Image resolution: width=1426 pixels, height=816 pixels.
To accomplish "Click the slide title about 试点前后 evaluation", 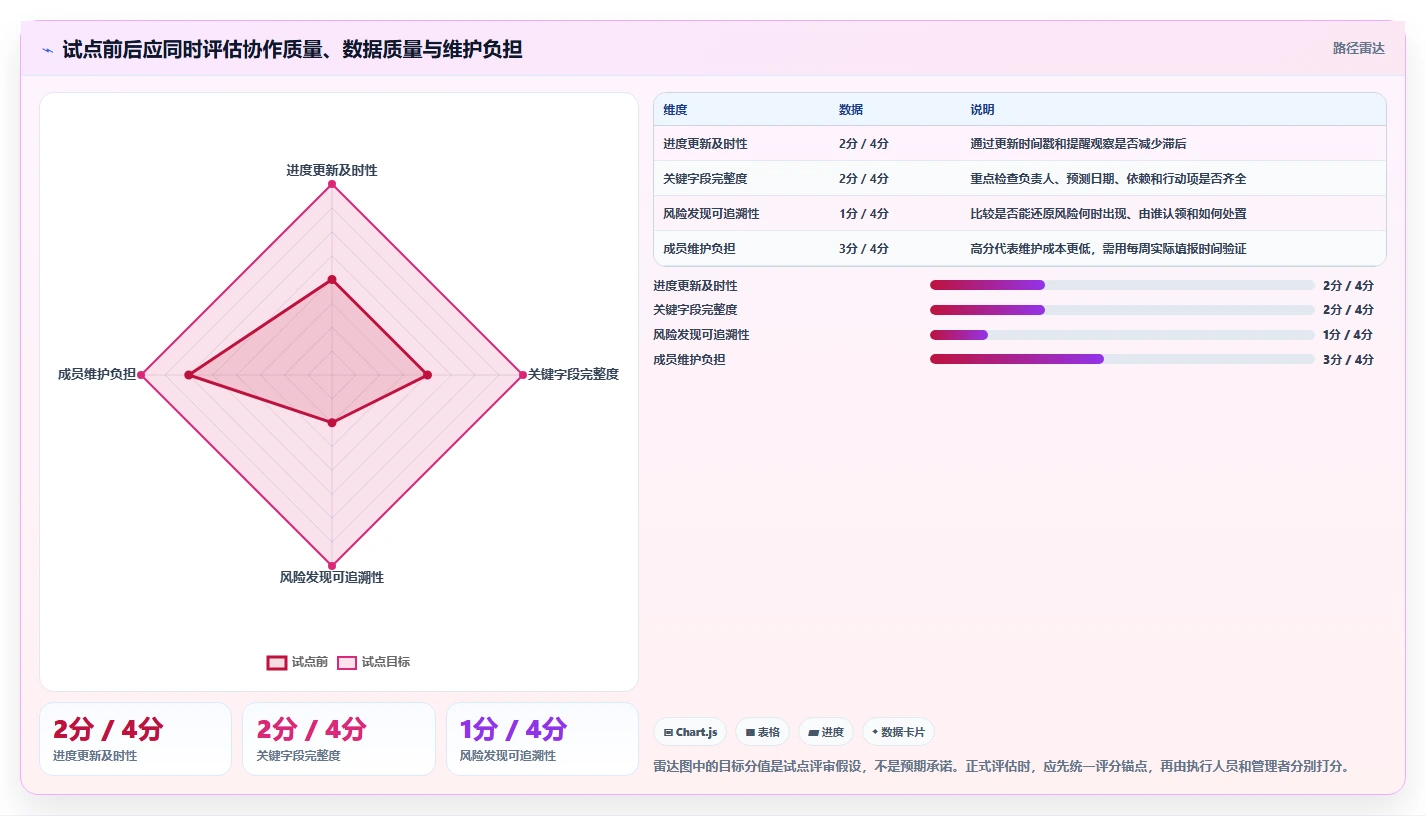I will tap(292, 49).
